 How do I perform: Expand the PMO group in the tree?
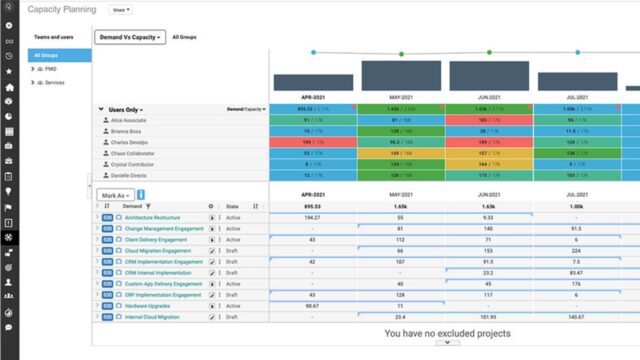(x=33, y=69)
